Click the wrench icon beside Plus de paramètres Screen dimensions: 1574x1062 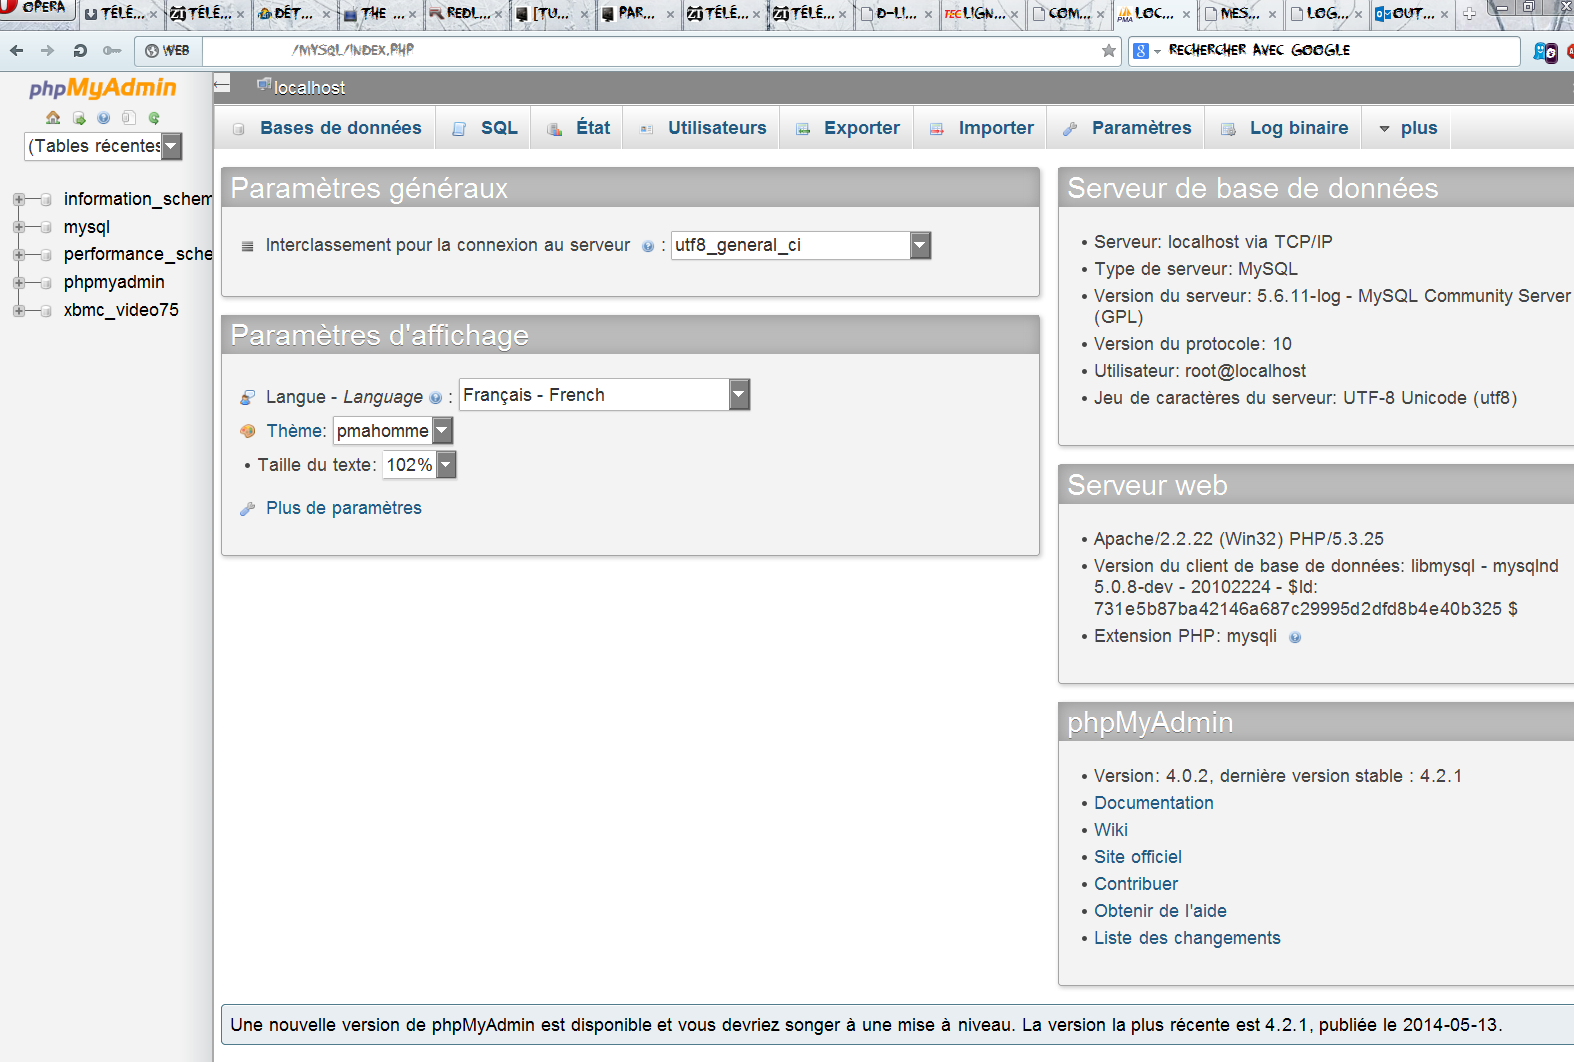[248, 509]
